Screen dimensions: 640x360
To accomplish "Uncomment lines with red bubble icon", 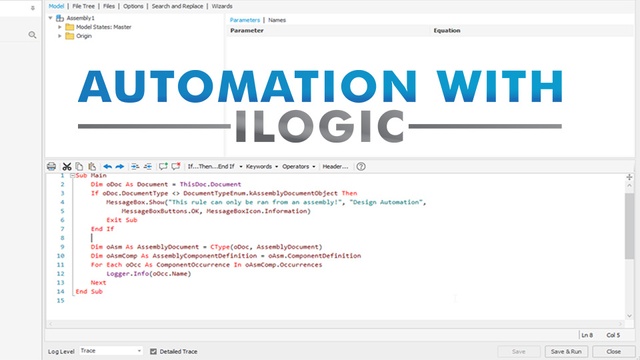I will [x=176, y=166].
